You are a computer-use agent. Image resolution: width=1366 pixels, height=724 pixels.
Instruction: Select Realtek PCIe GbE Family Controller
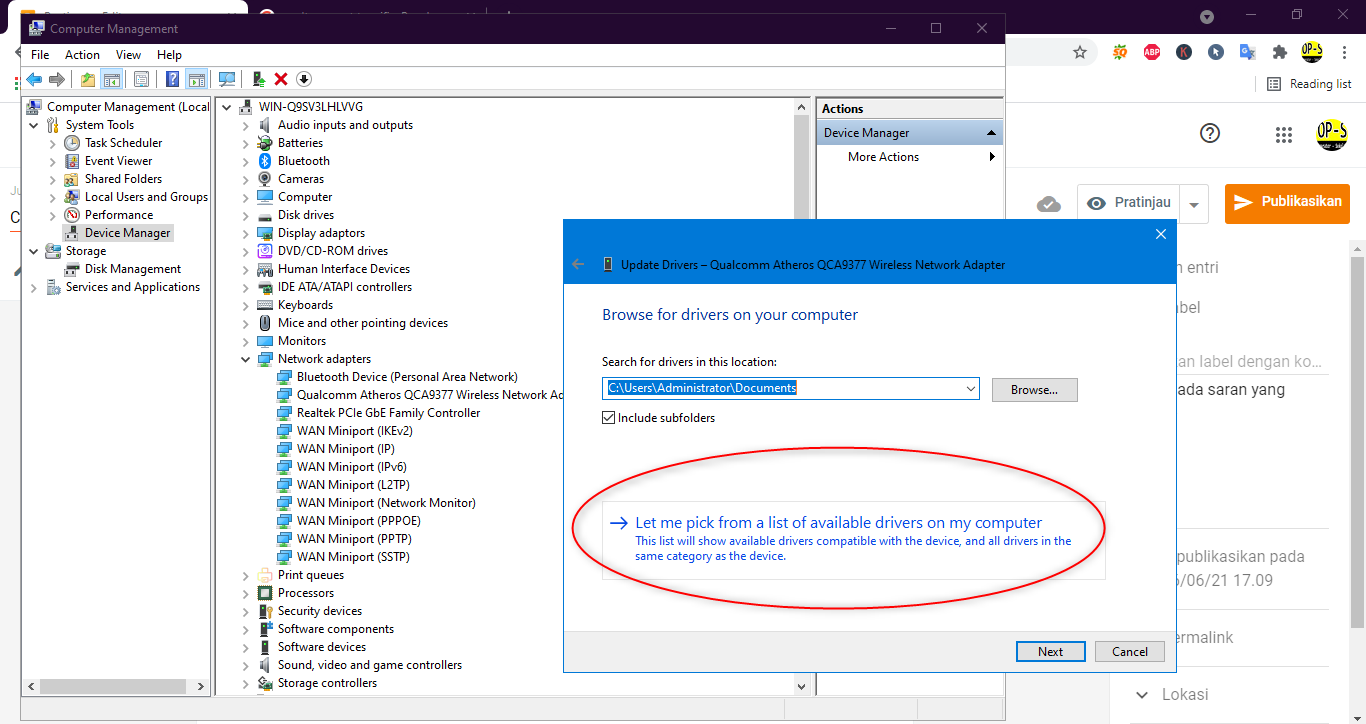coord(379,413)
